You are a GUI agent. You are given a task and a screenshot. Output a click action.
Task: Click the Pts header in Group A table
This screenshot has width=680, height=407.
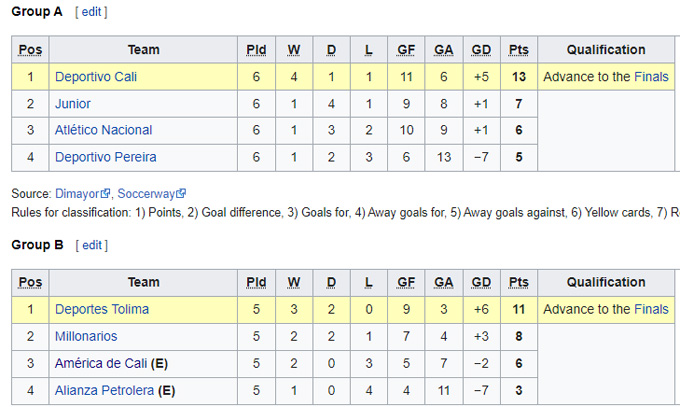click(518, 50)
